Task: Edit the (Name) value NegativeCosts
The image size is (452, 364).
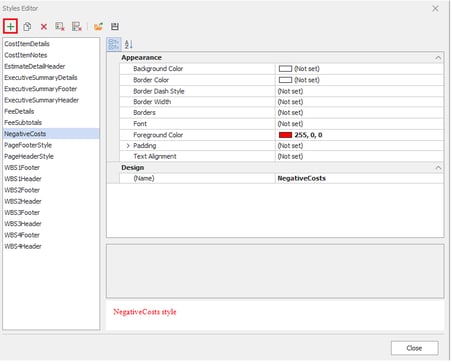Action: (x=359, y=178)
